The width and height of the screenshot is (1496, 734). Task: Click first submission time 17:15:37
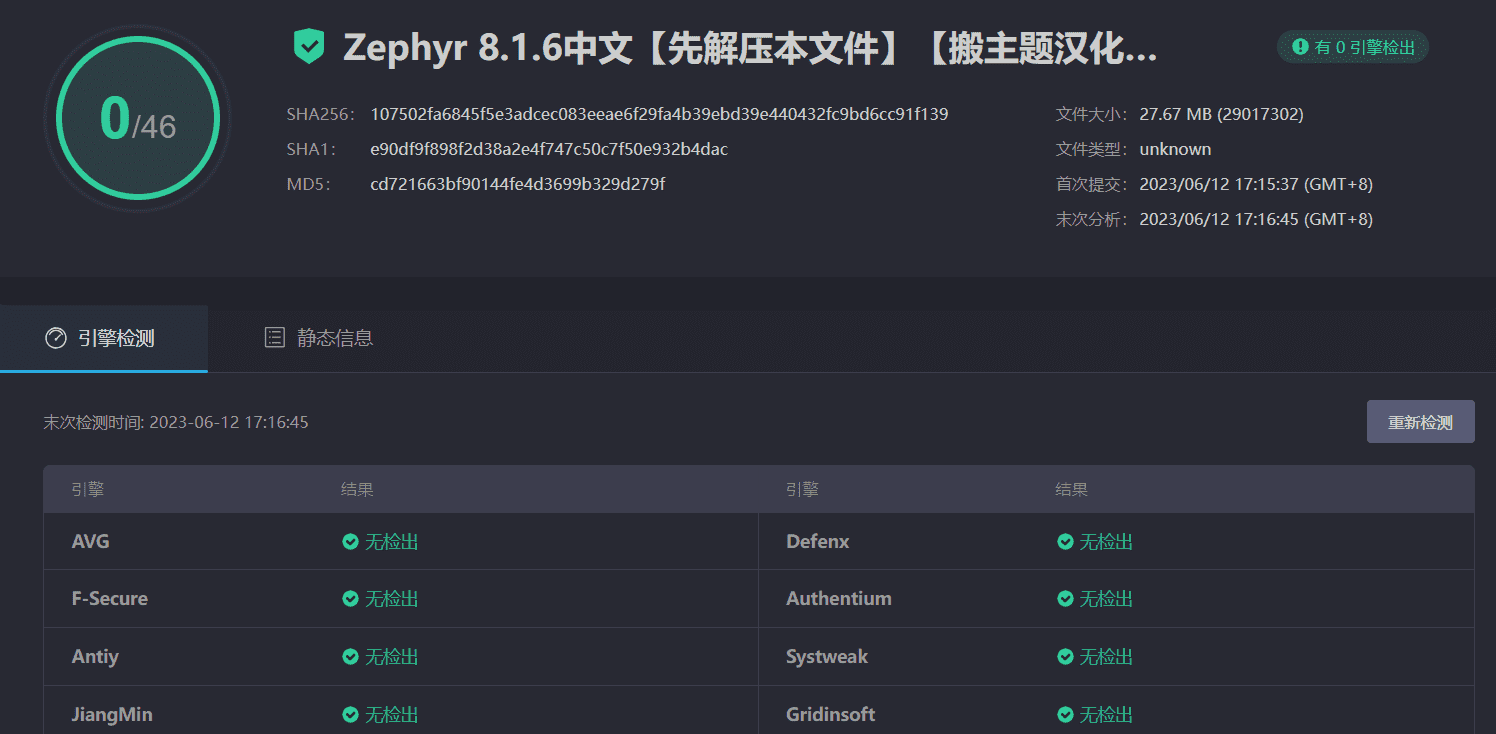pyautogui.click(x=1256, y=184)
